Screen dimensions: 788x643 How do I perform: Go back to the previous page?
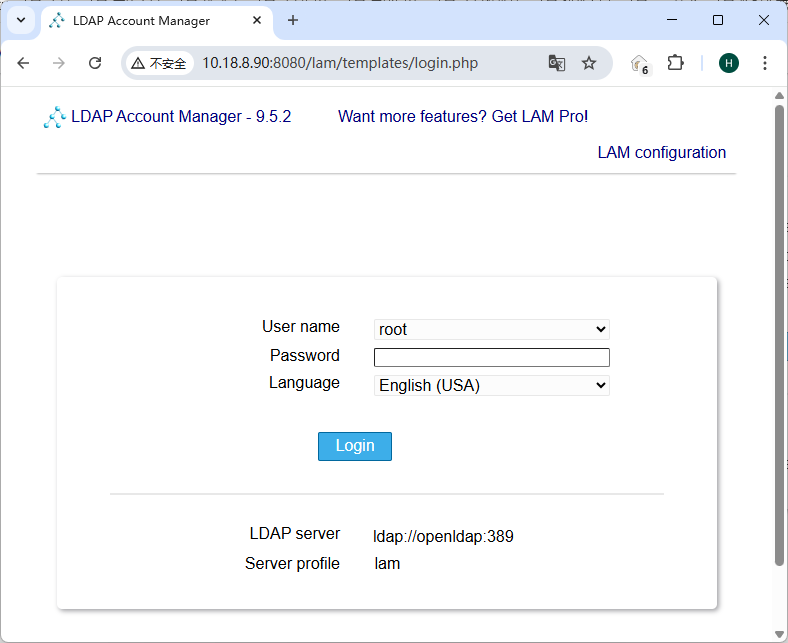tap(23, 63)
